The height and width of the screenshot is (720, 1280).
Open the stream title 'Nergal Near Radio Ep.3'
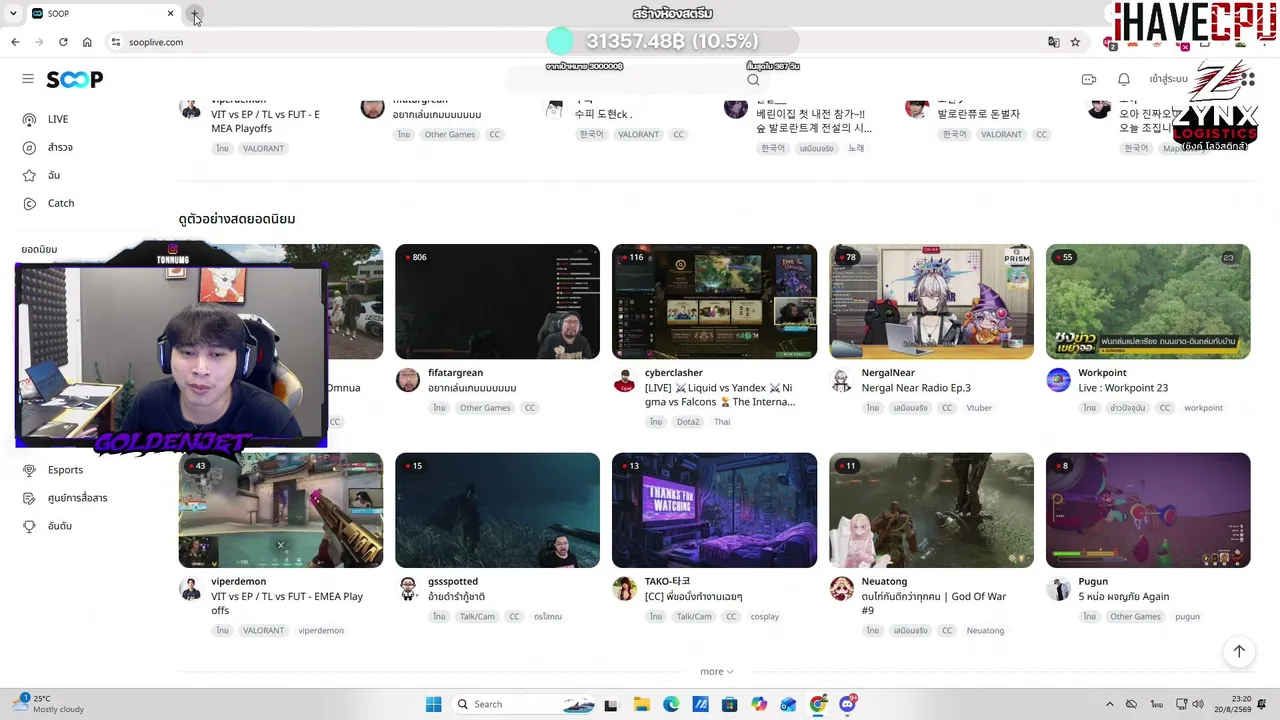(916, 388)
